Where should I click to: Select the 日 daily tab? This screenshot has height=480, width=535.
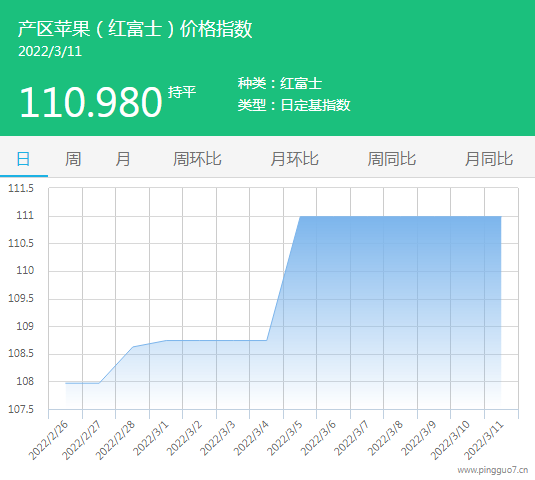click(23, 159)
